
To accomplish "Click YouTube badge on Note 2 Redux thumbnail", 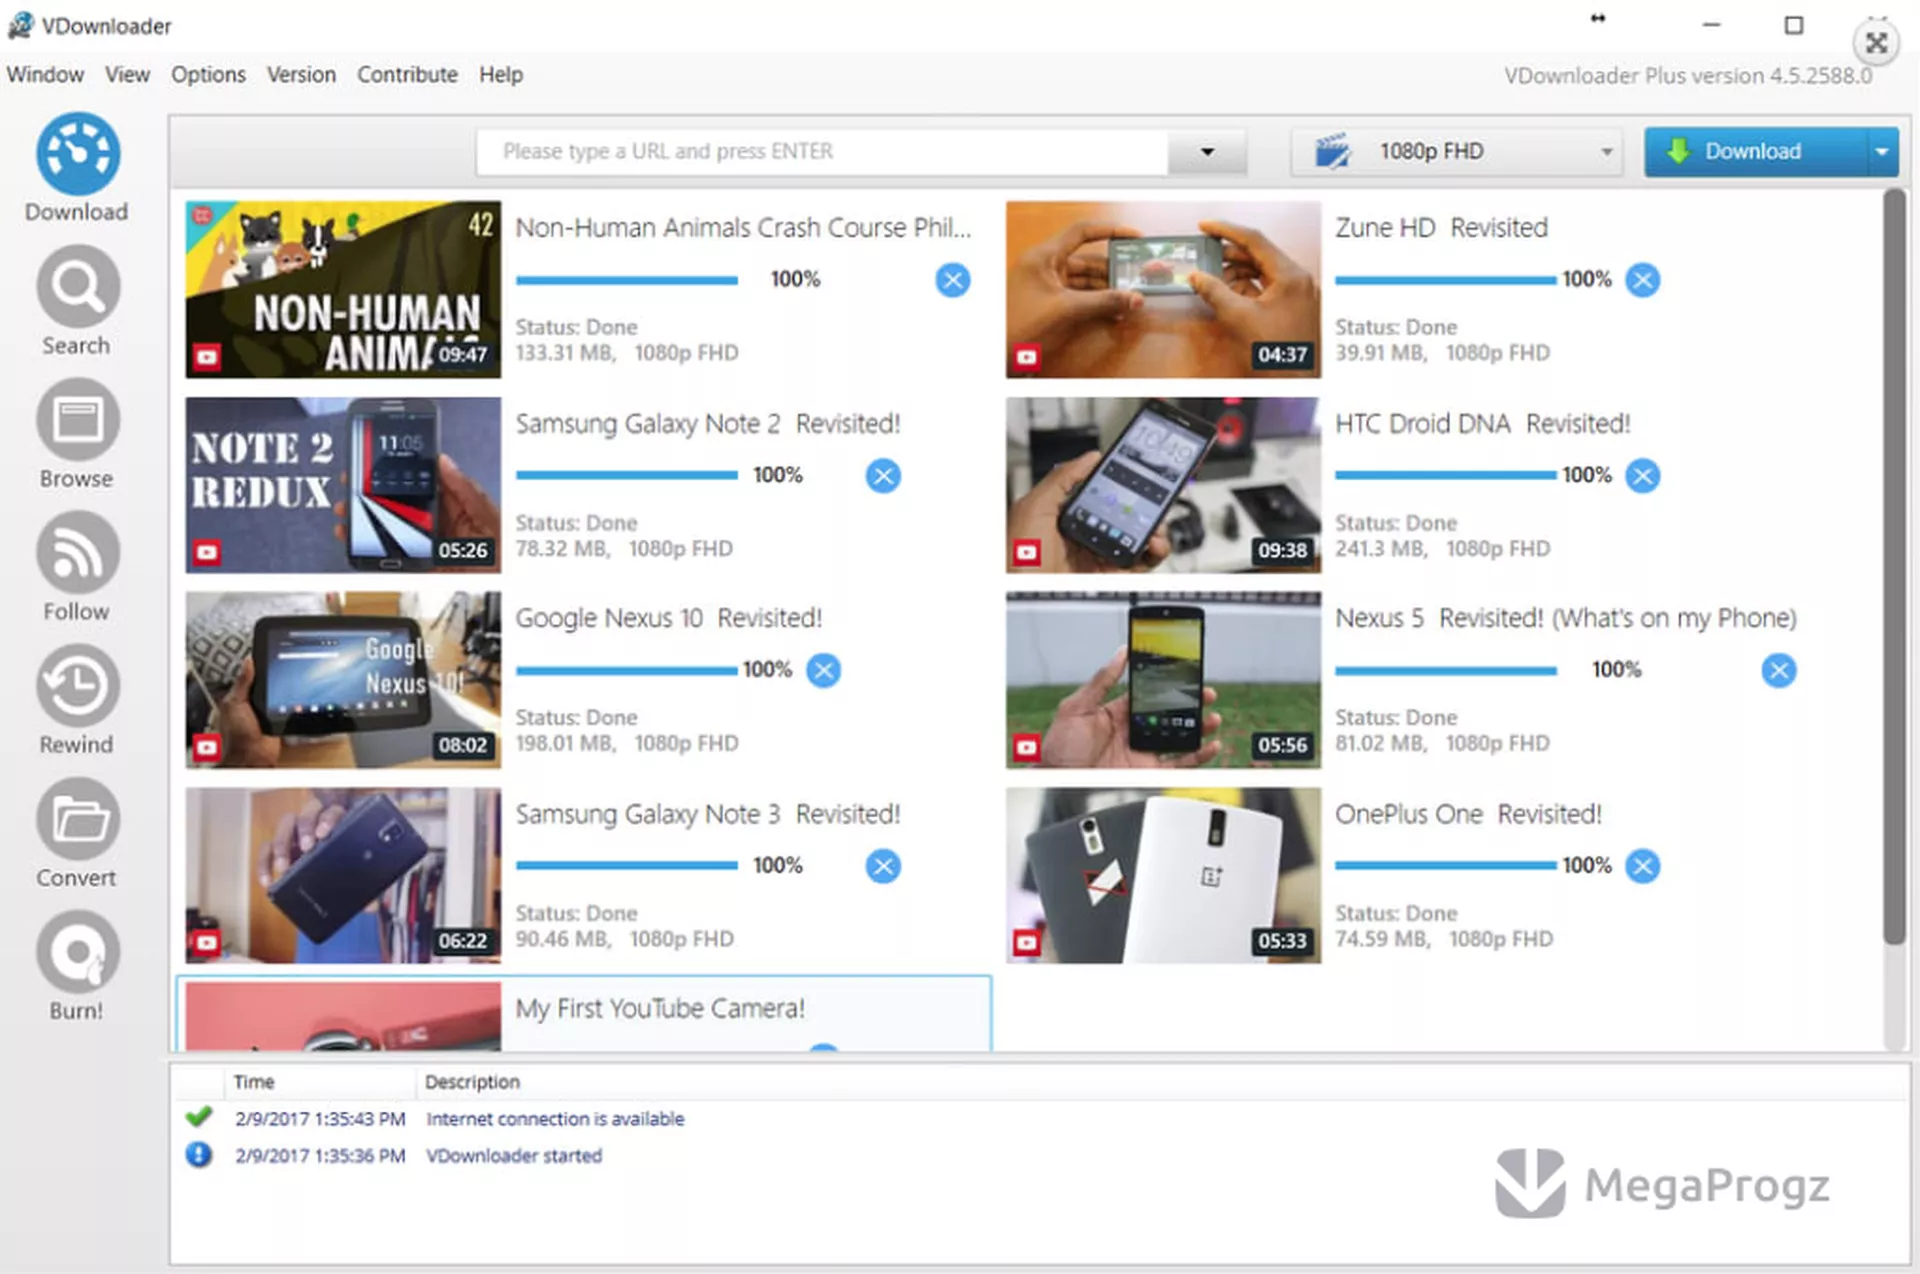I will coord(207,552).
